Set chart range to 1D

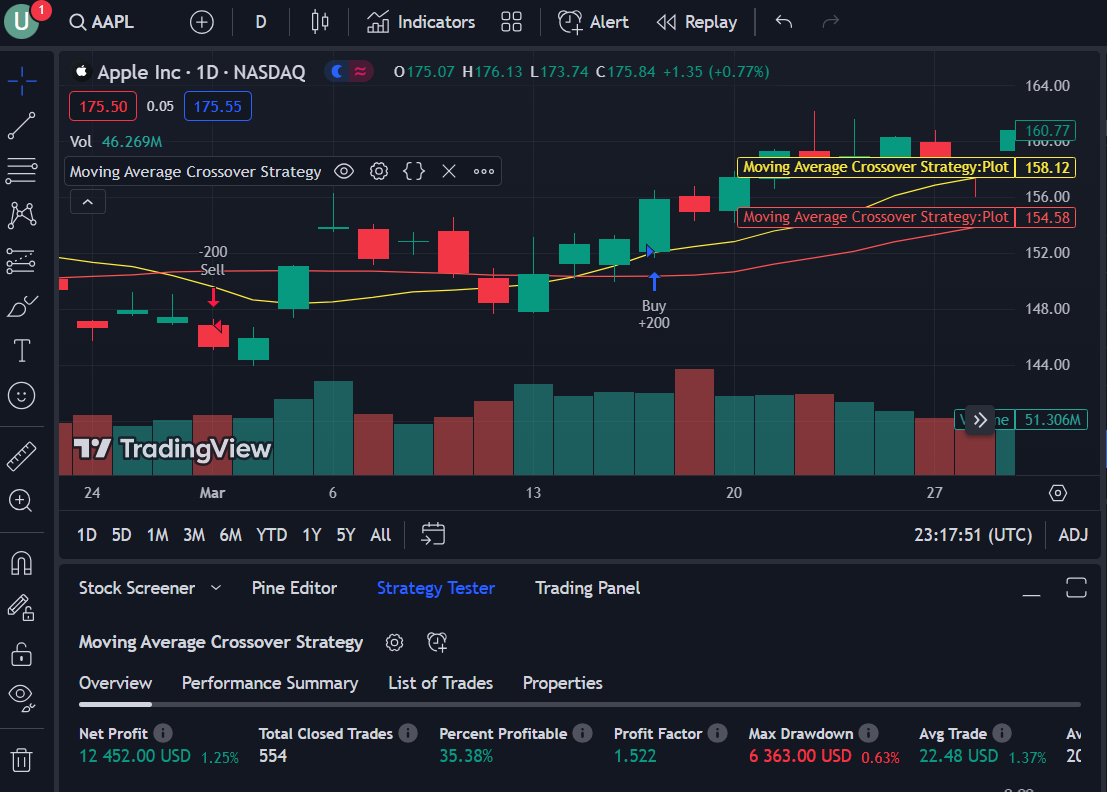click(x=87, y=535)
